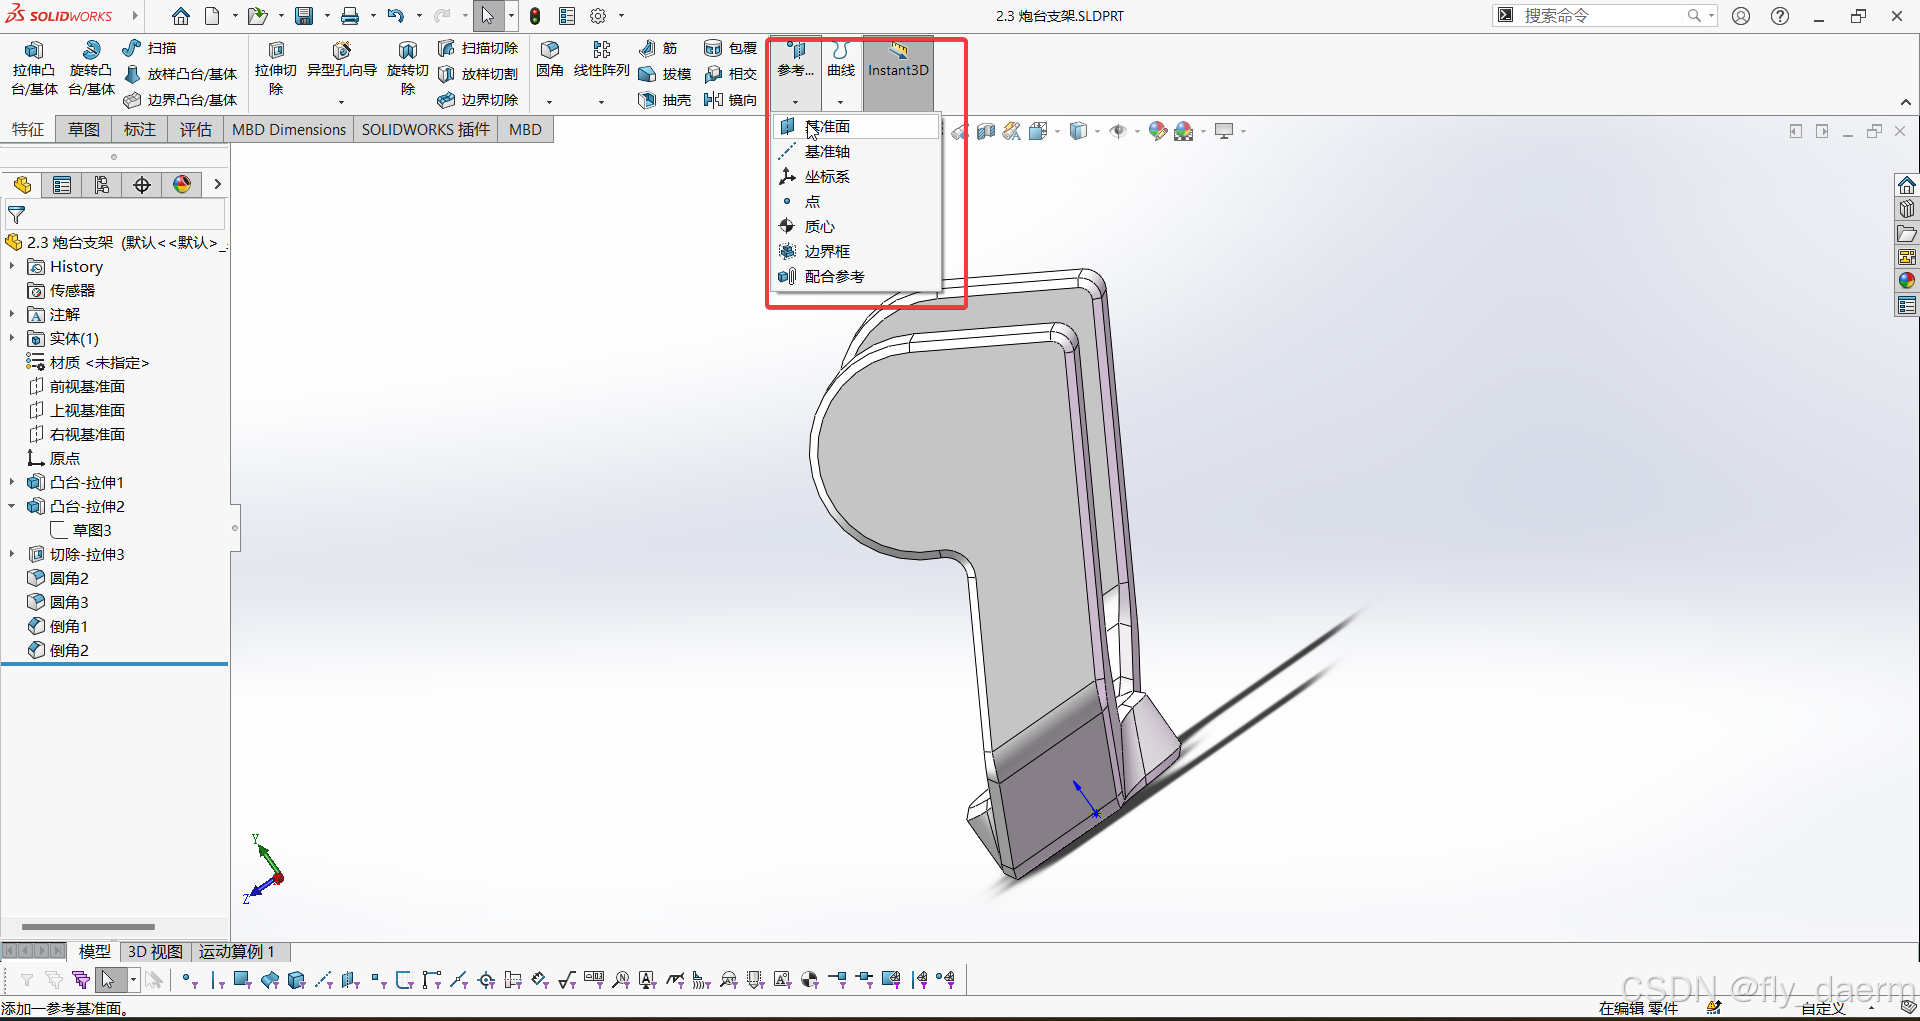Screen dimensions: 1920x1021
Task: Expand the 凸台-拉伸1 feature node
Action: click(x=12, y=483)
